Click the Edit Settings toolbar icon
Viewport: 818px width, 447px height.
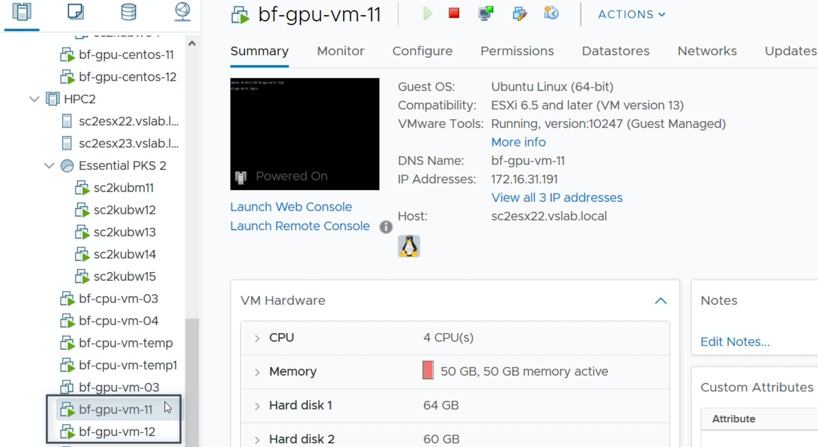519,14
